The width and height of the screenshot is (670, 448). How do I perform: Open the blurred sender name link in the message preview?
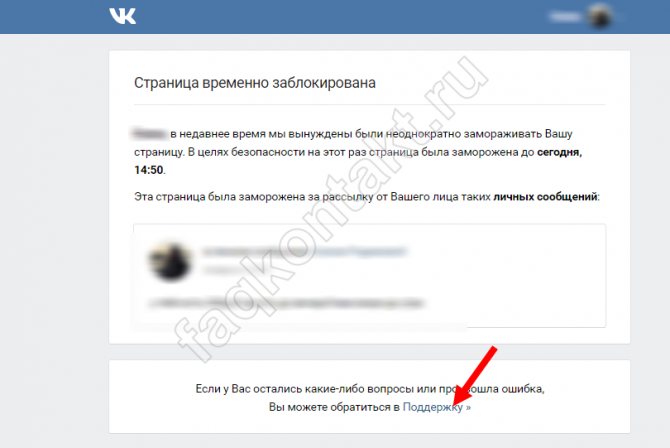(304, 251)
